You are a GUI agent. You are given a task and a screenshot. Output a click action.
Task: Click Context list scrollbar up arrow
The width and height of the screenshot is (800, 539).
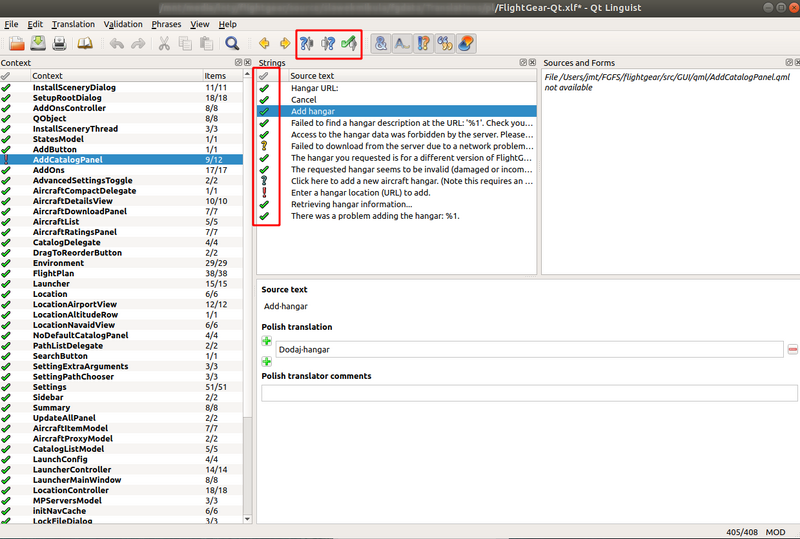pyautogui.click(x=247, y=74)
